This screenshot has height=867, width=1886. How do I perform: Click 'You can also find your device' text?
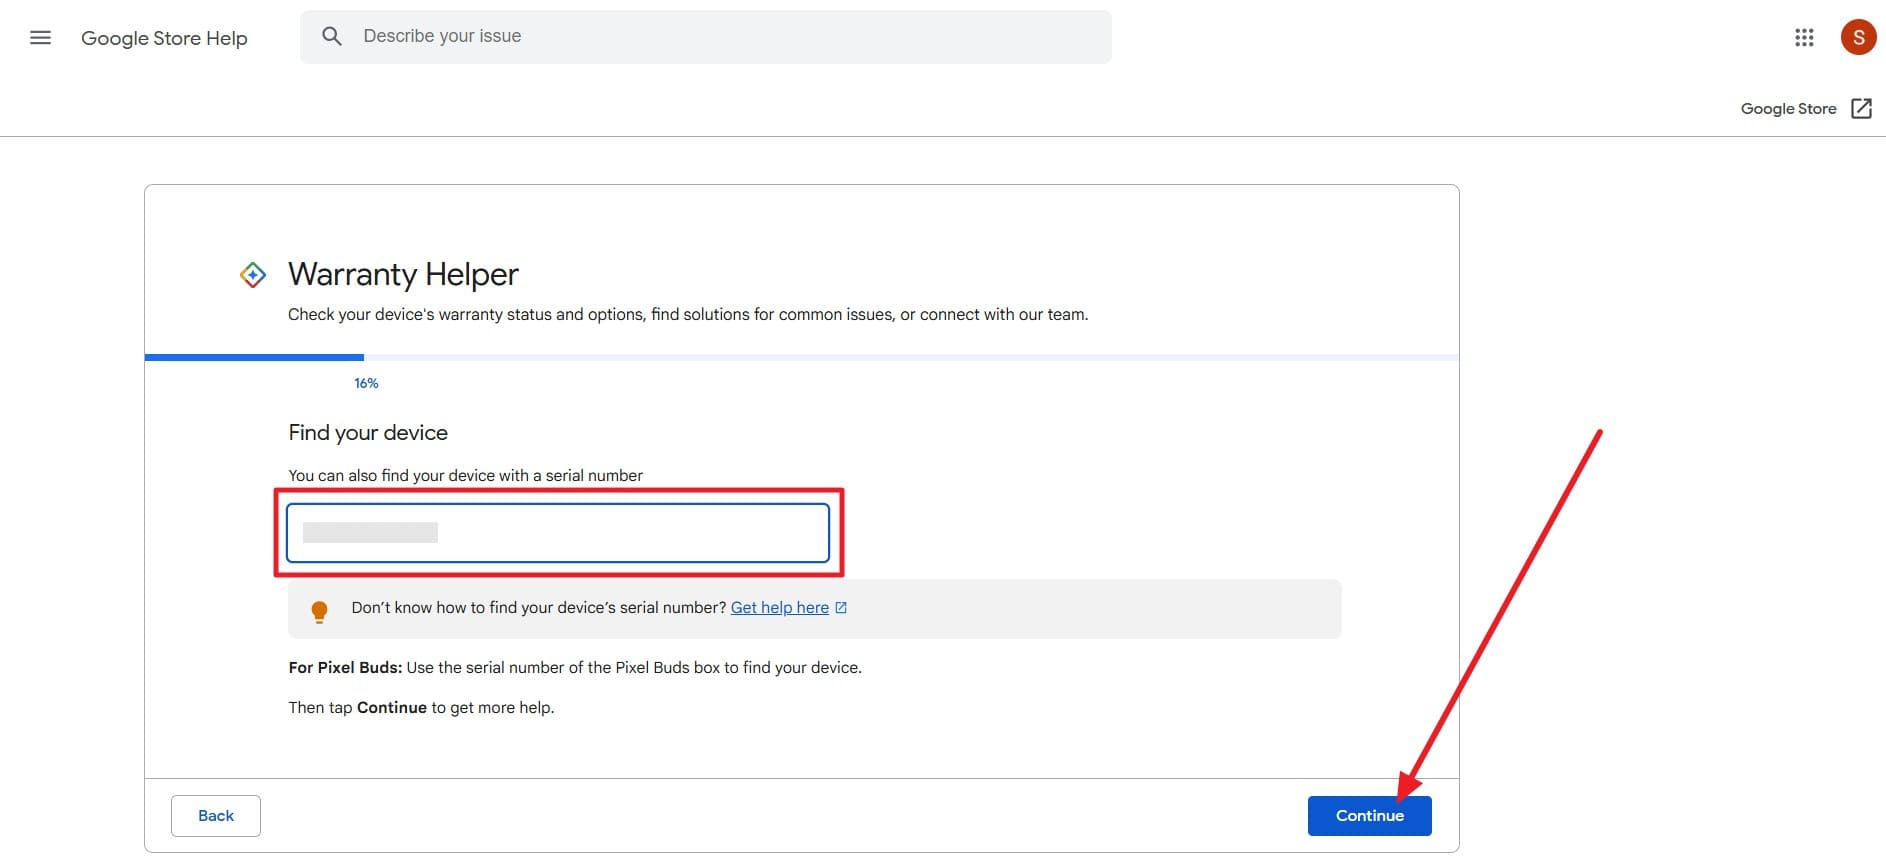pyautogui.click(x=465, y=476)
